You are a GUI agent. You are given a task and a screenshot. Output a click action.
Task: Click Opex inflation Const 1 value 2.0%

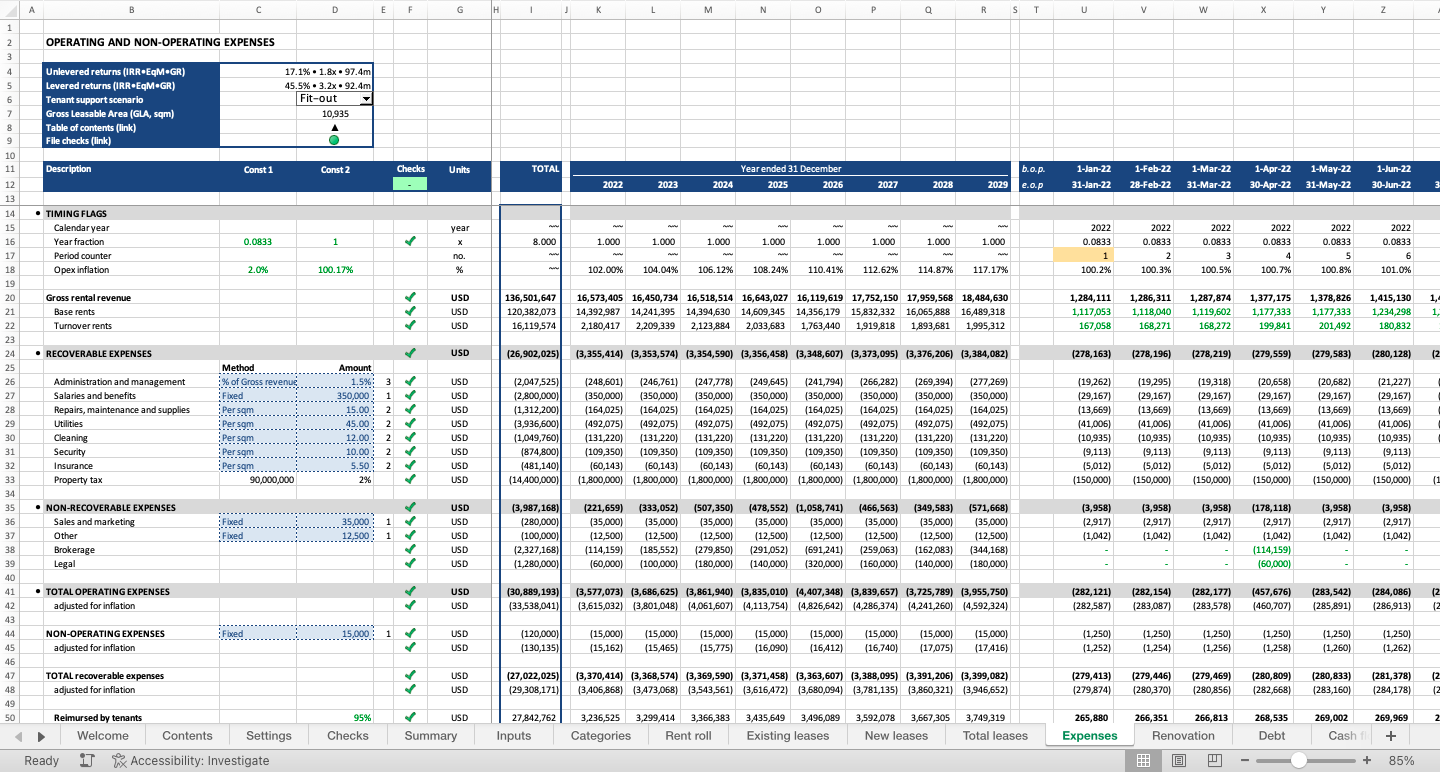(x=258, y=270)
